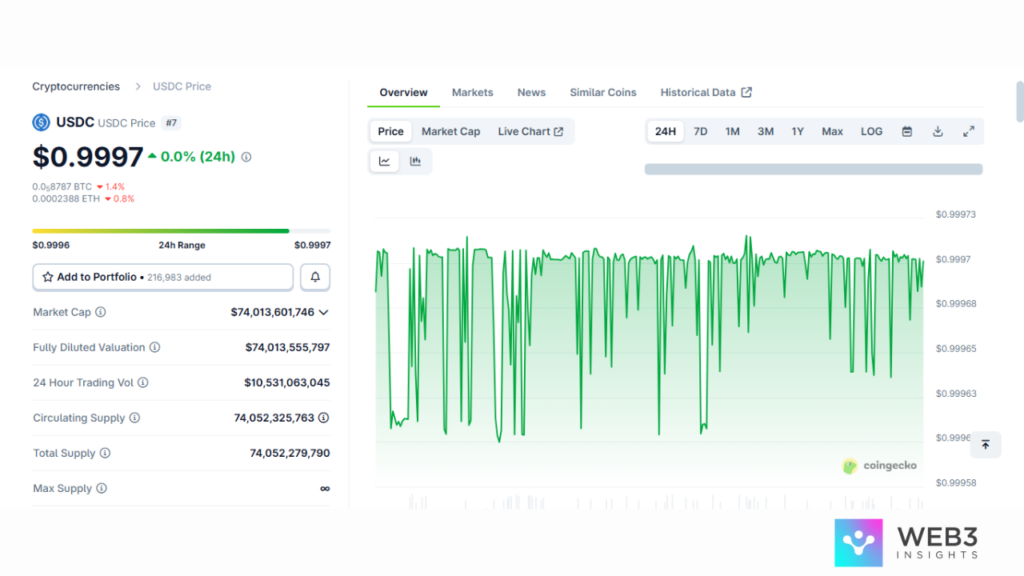Open the Historical Data tab
The height and width of the screenshot is (576, 1024).
pyautogui.click(x=706, y=92)
